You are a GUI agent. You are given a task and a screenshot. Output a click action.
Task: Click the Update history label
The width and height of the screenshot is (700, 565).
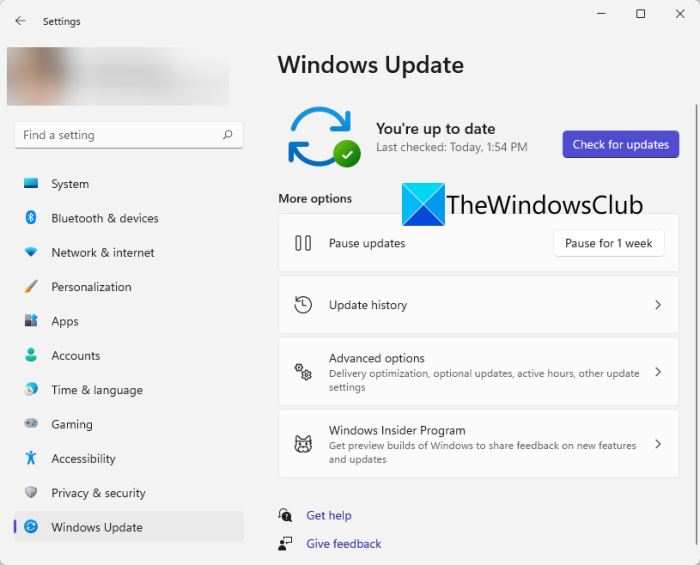pos(368,305)
